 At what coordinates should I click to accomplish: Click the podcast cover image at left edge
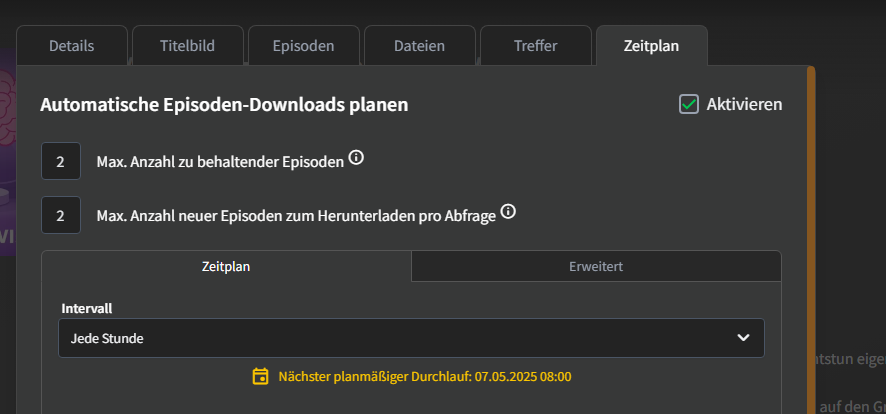coord(8,151)
